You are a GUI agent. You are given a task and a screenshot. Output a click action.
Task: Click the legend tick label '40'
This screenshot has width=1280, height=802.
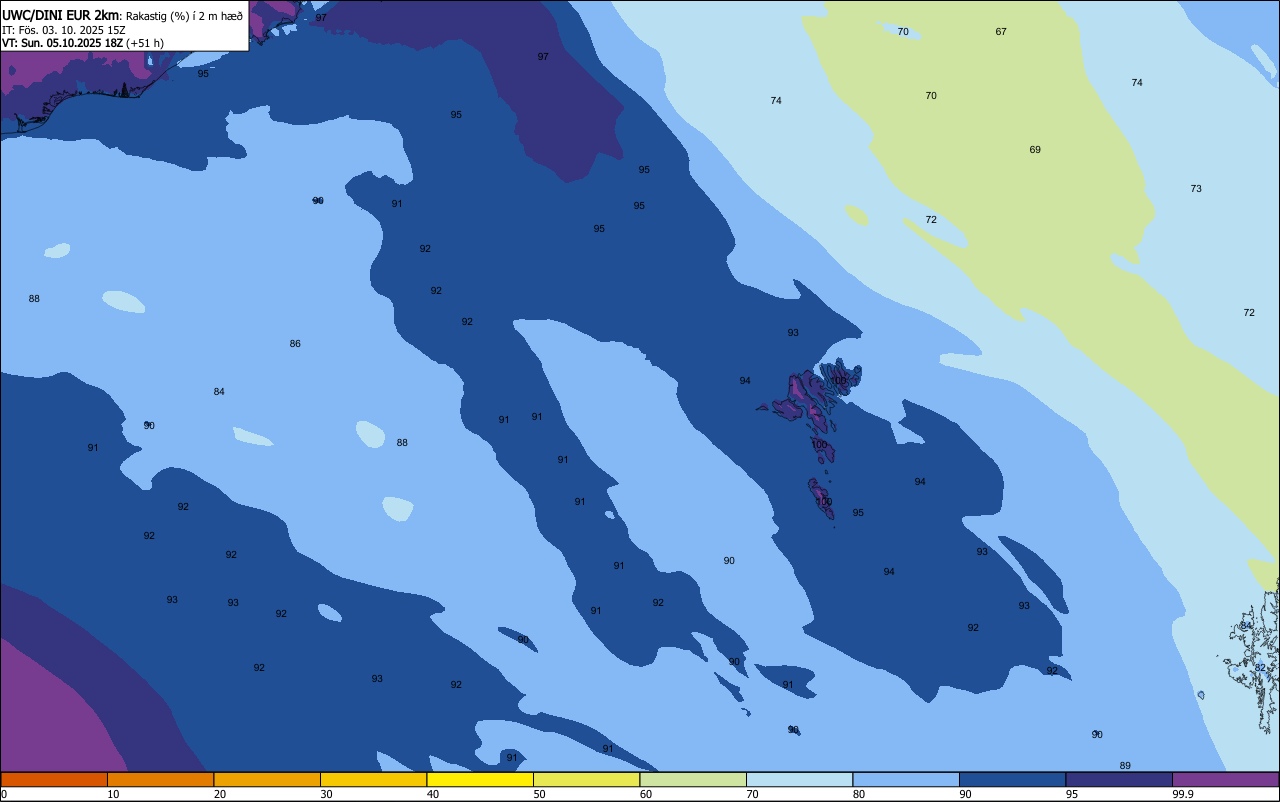[x=433, y=794]
